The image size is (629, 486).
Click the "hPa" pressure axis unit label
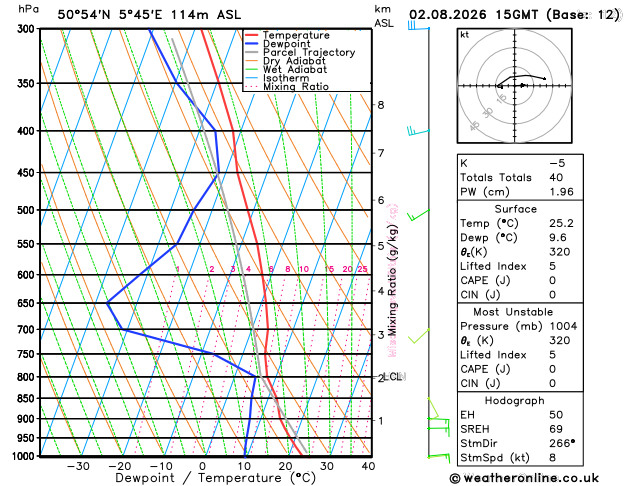[28, 9]
